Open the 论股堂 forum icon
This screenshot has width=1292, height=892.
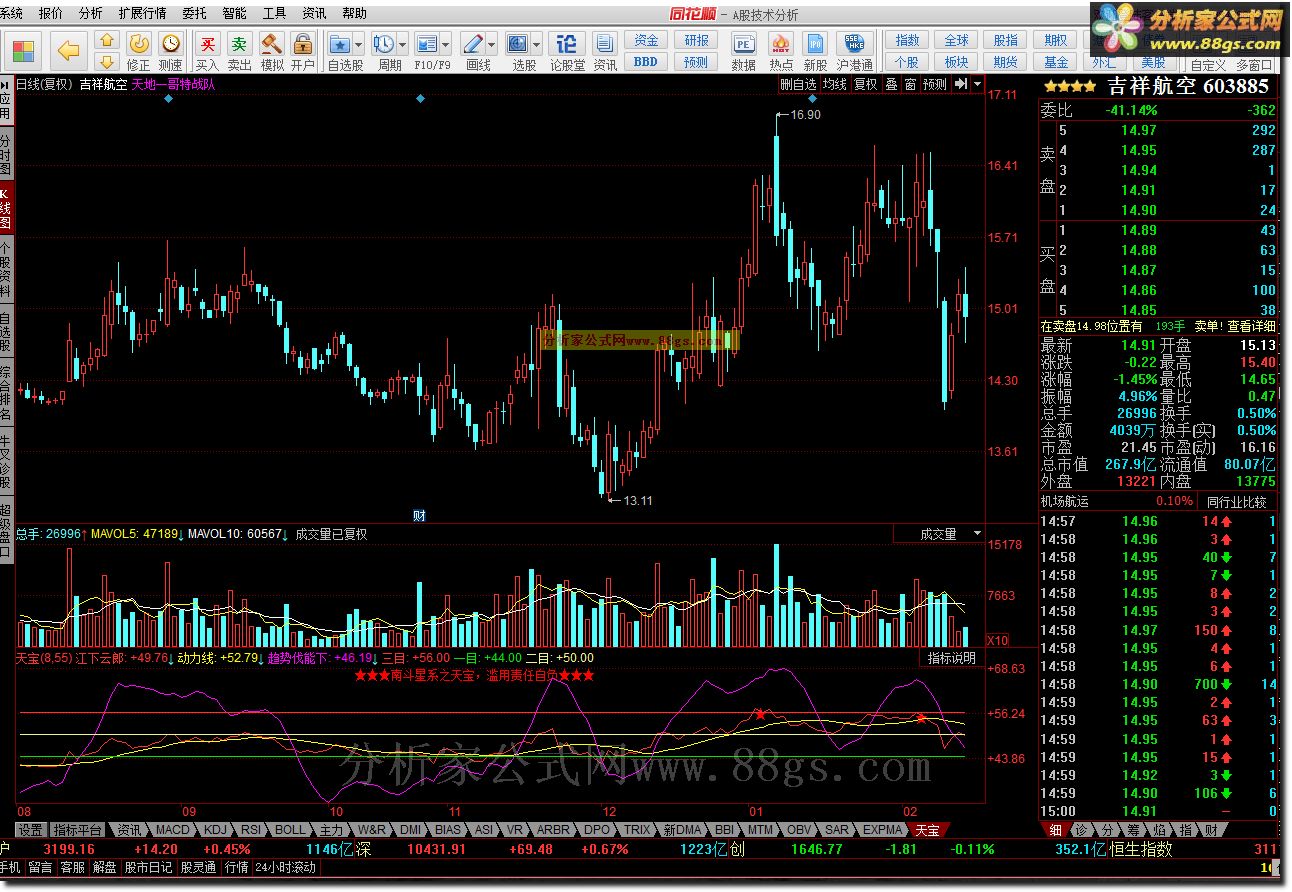point(567,43)
